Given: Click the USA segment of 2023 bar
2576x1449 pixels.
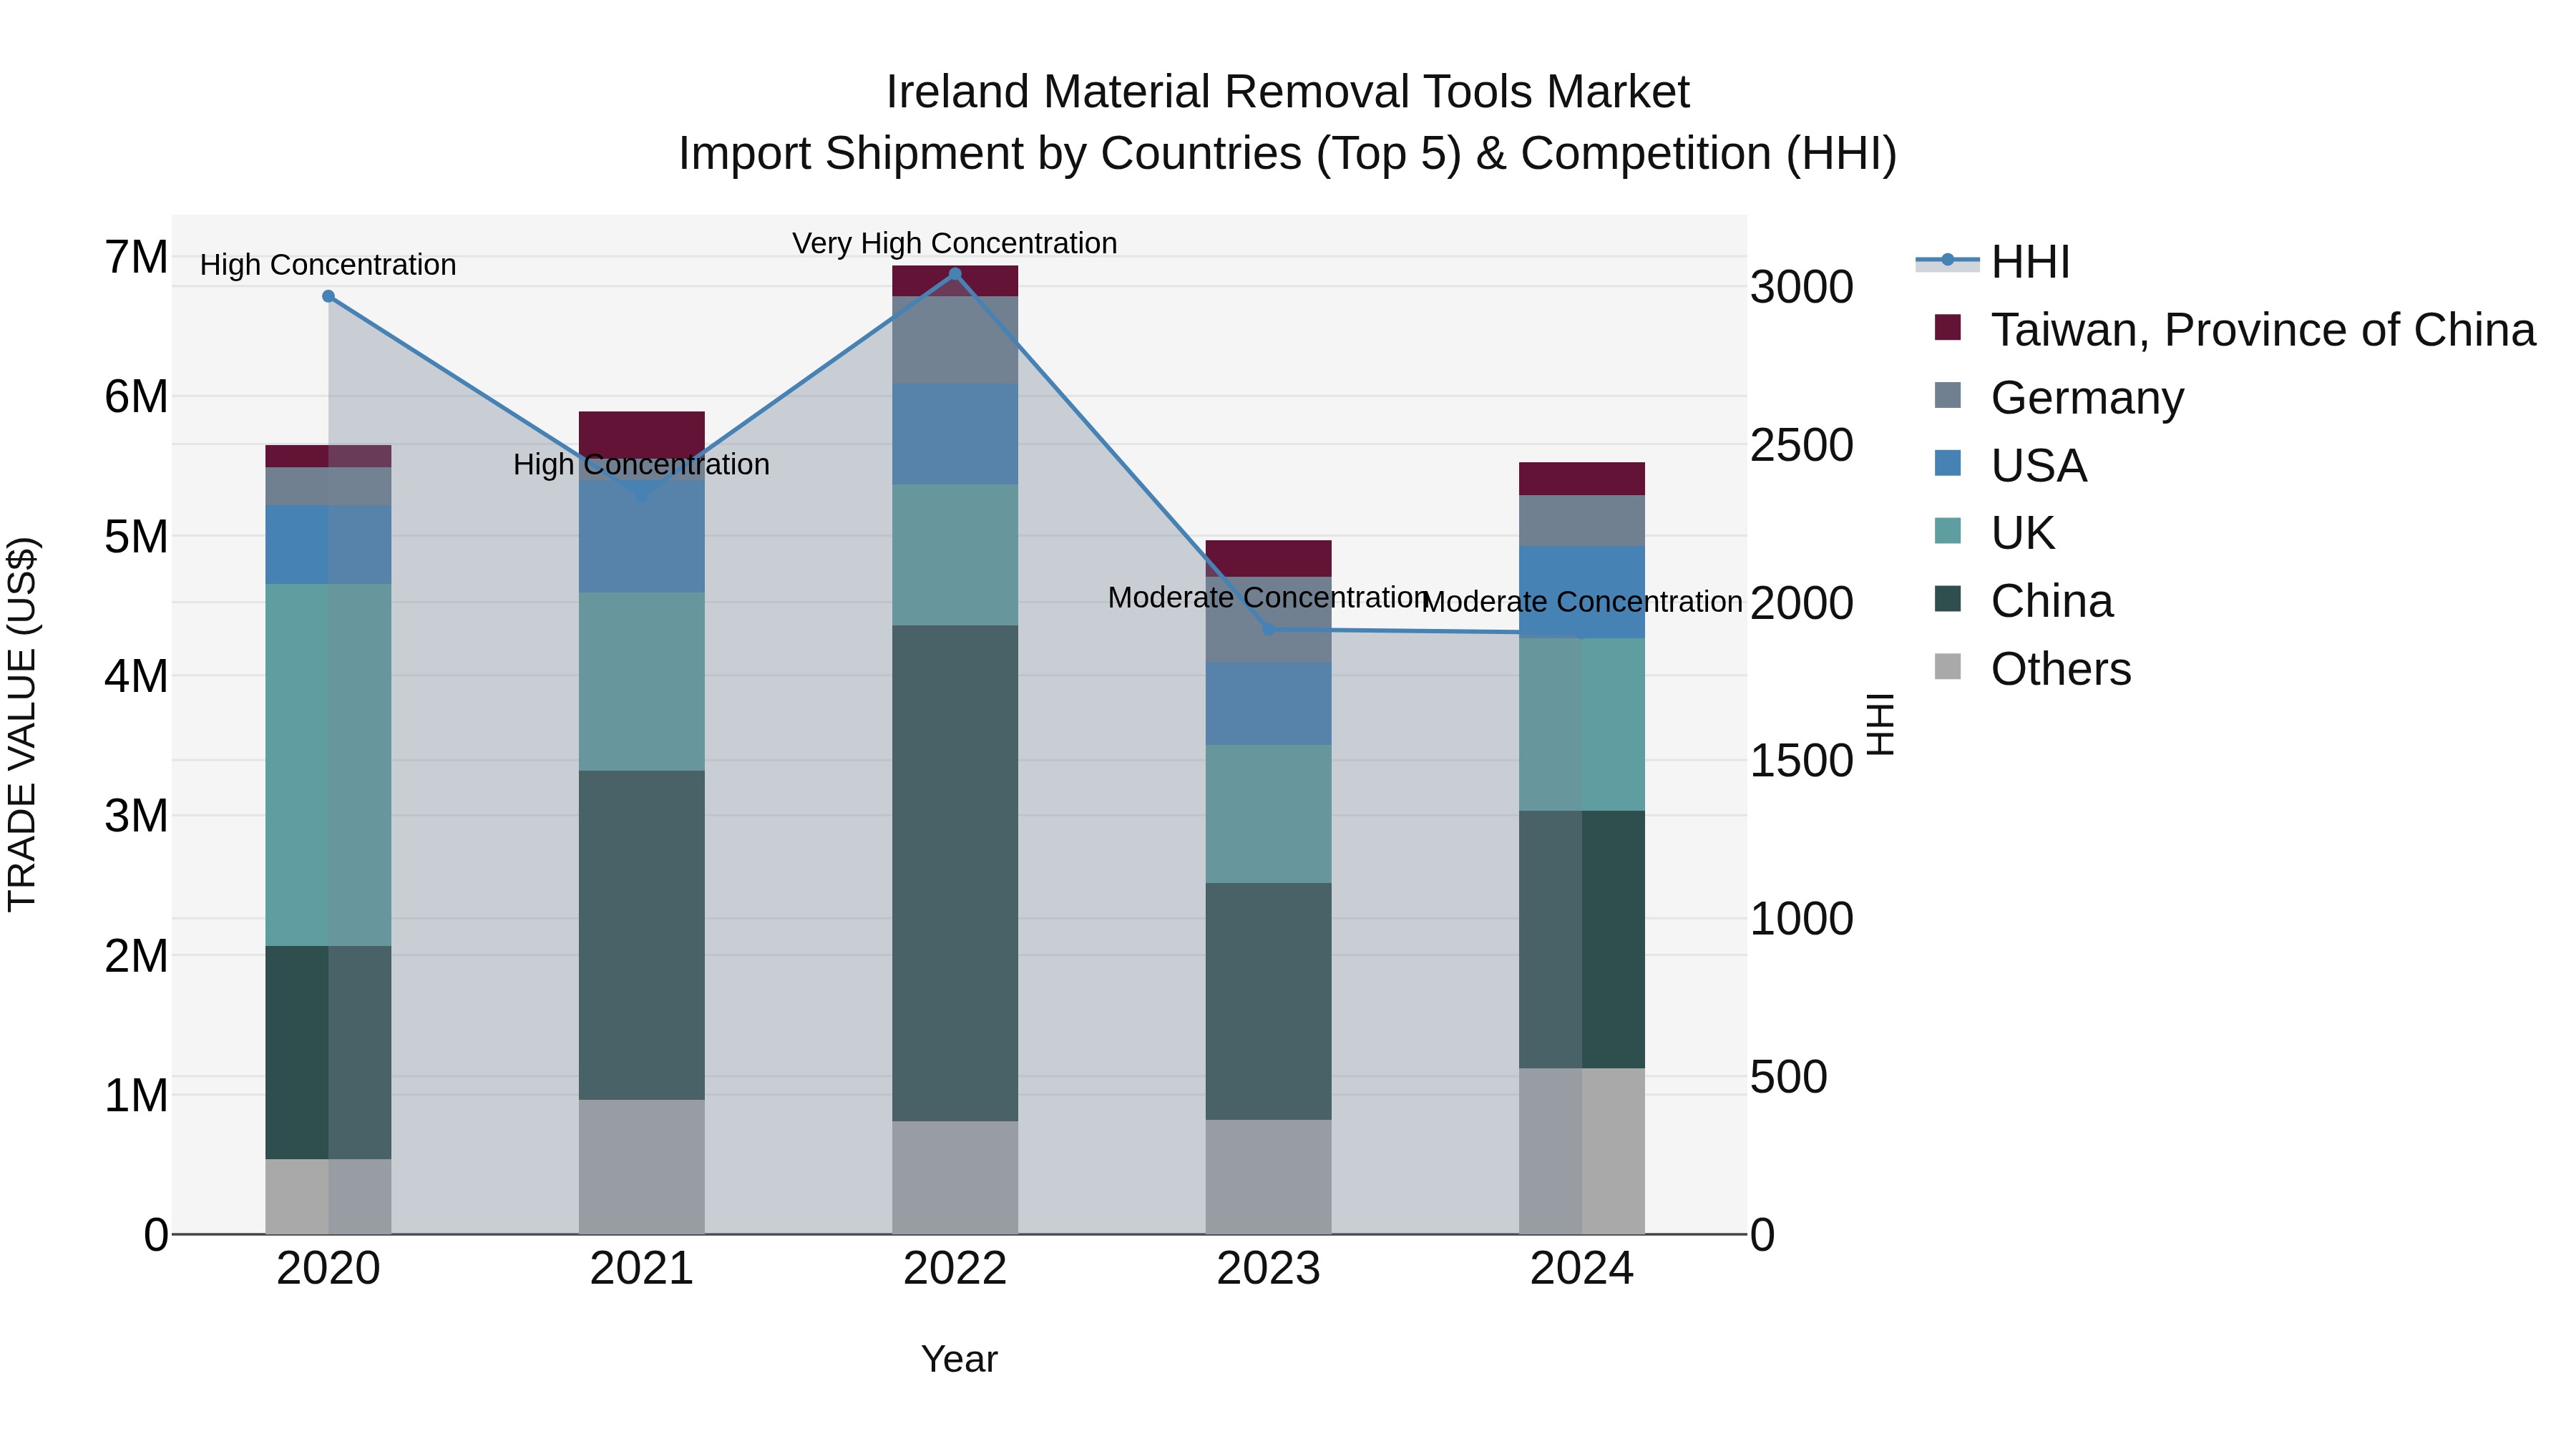Looking at the screenshot, I should click(1268, 703).
